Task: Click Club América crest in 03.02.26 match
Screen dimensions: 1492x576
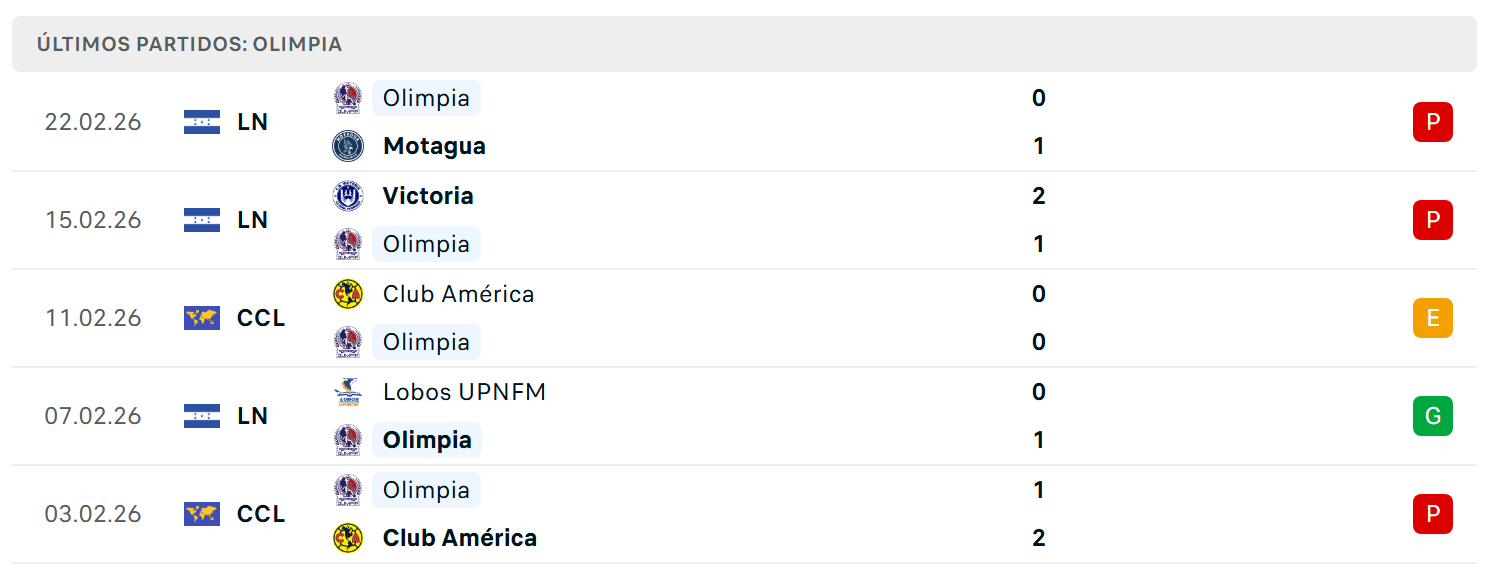Action: 348,538
